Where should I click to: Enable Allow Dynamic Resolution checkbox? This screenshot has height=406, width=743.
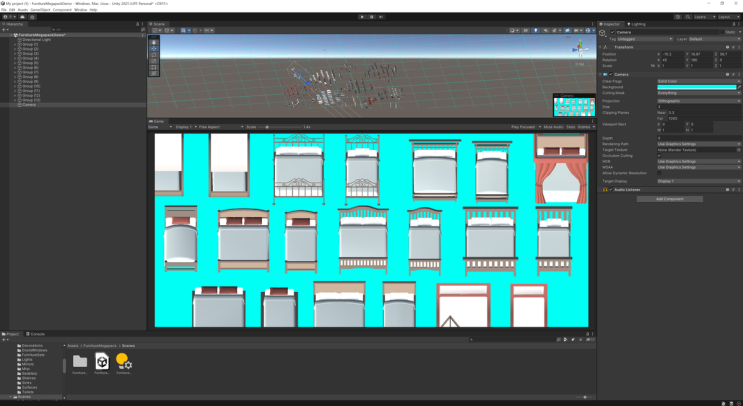click(x=659, y=173)
